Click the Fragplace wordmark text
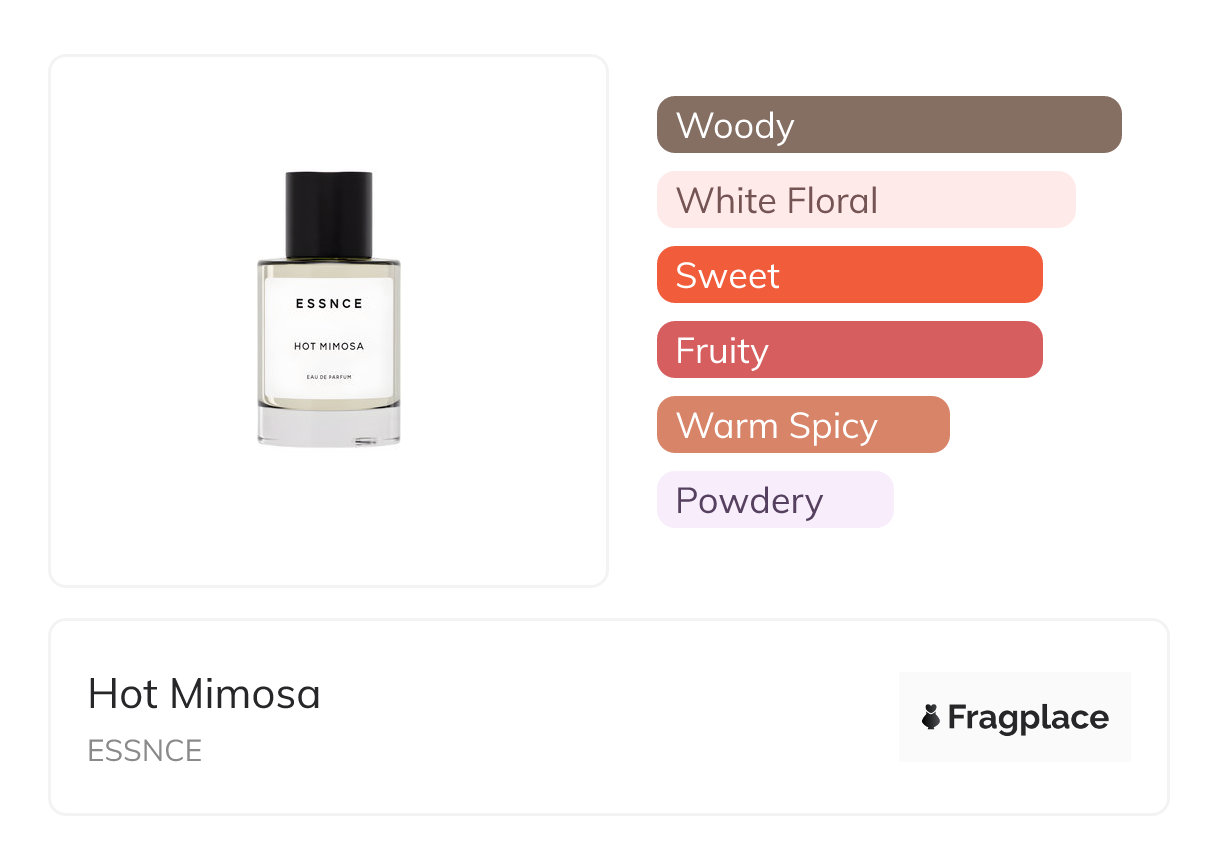 click(1028, 717)
